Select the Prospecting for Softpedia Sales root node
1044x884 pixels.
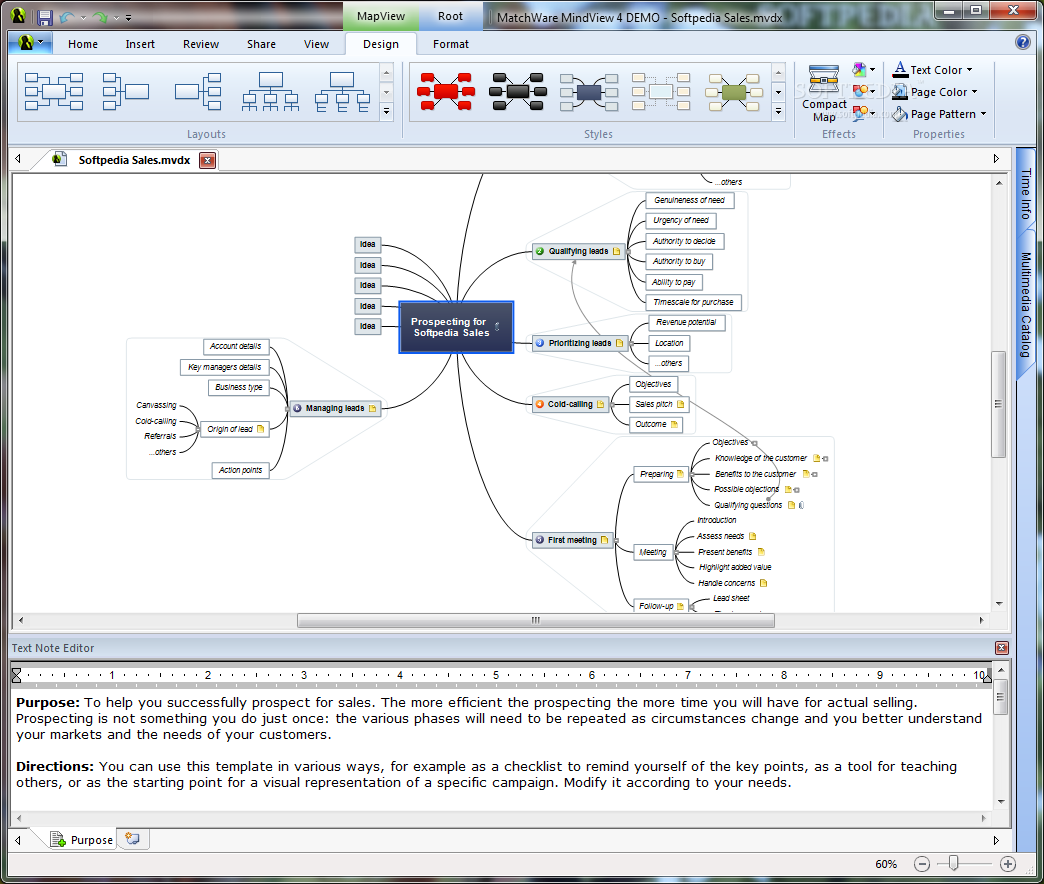[456, 327]
